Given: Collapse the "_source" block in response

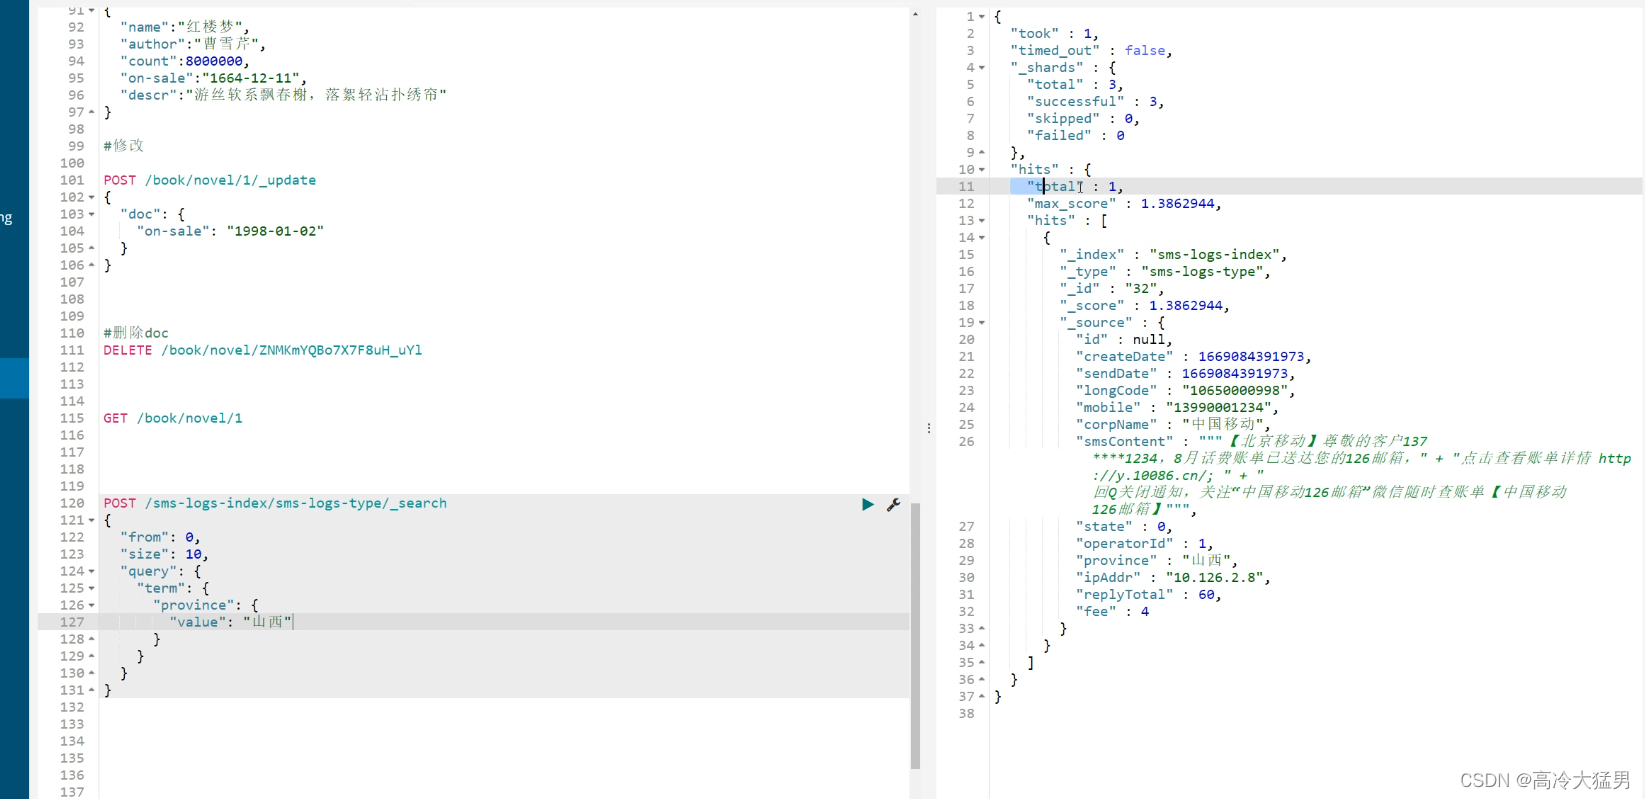Looking at the screenshot, I should pos(982,322).
